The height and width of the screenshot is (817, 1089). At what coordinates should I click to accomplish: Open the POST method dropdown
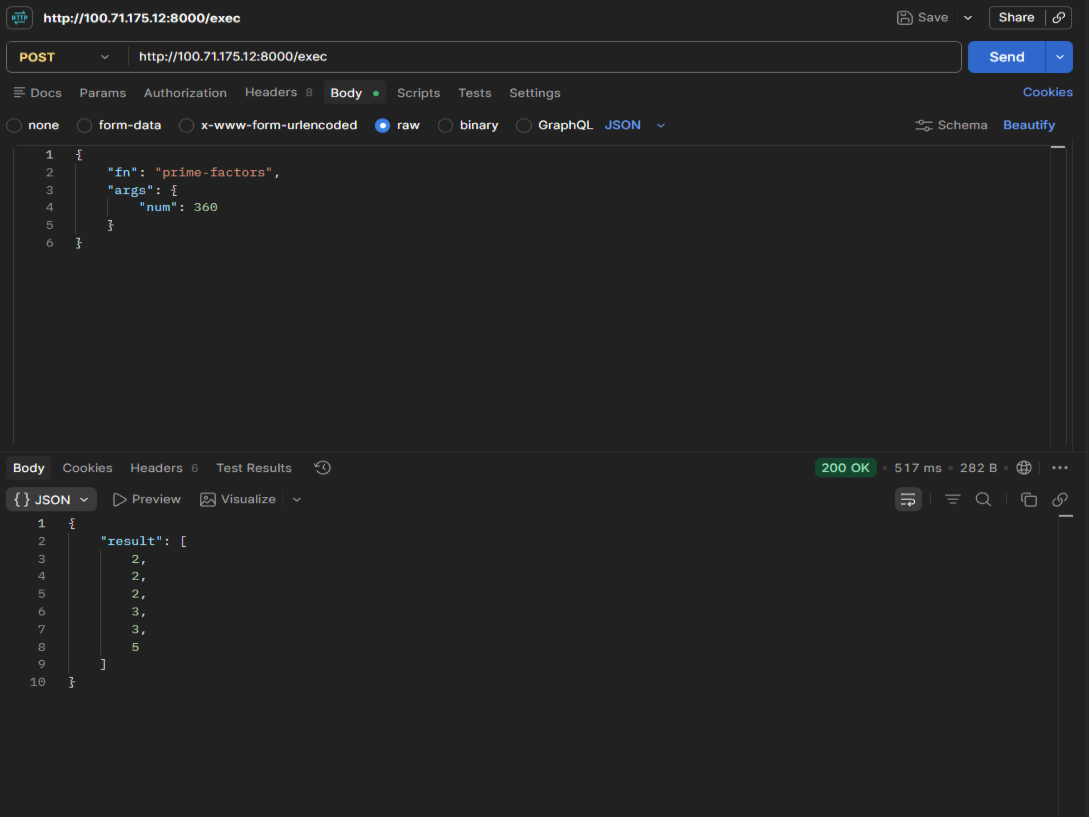(64, 57)
